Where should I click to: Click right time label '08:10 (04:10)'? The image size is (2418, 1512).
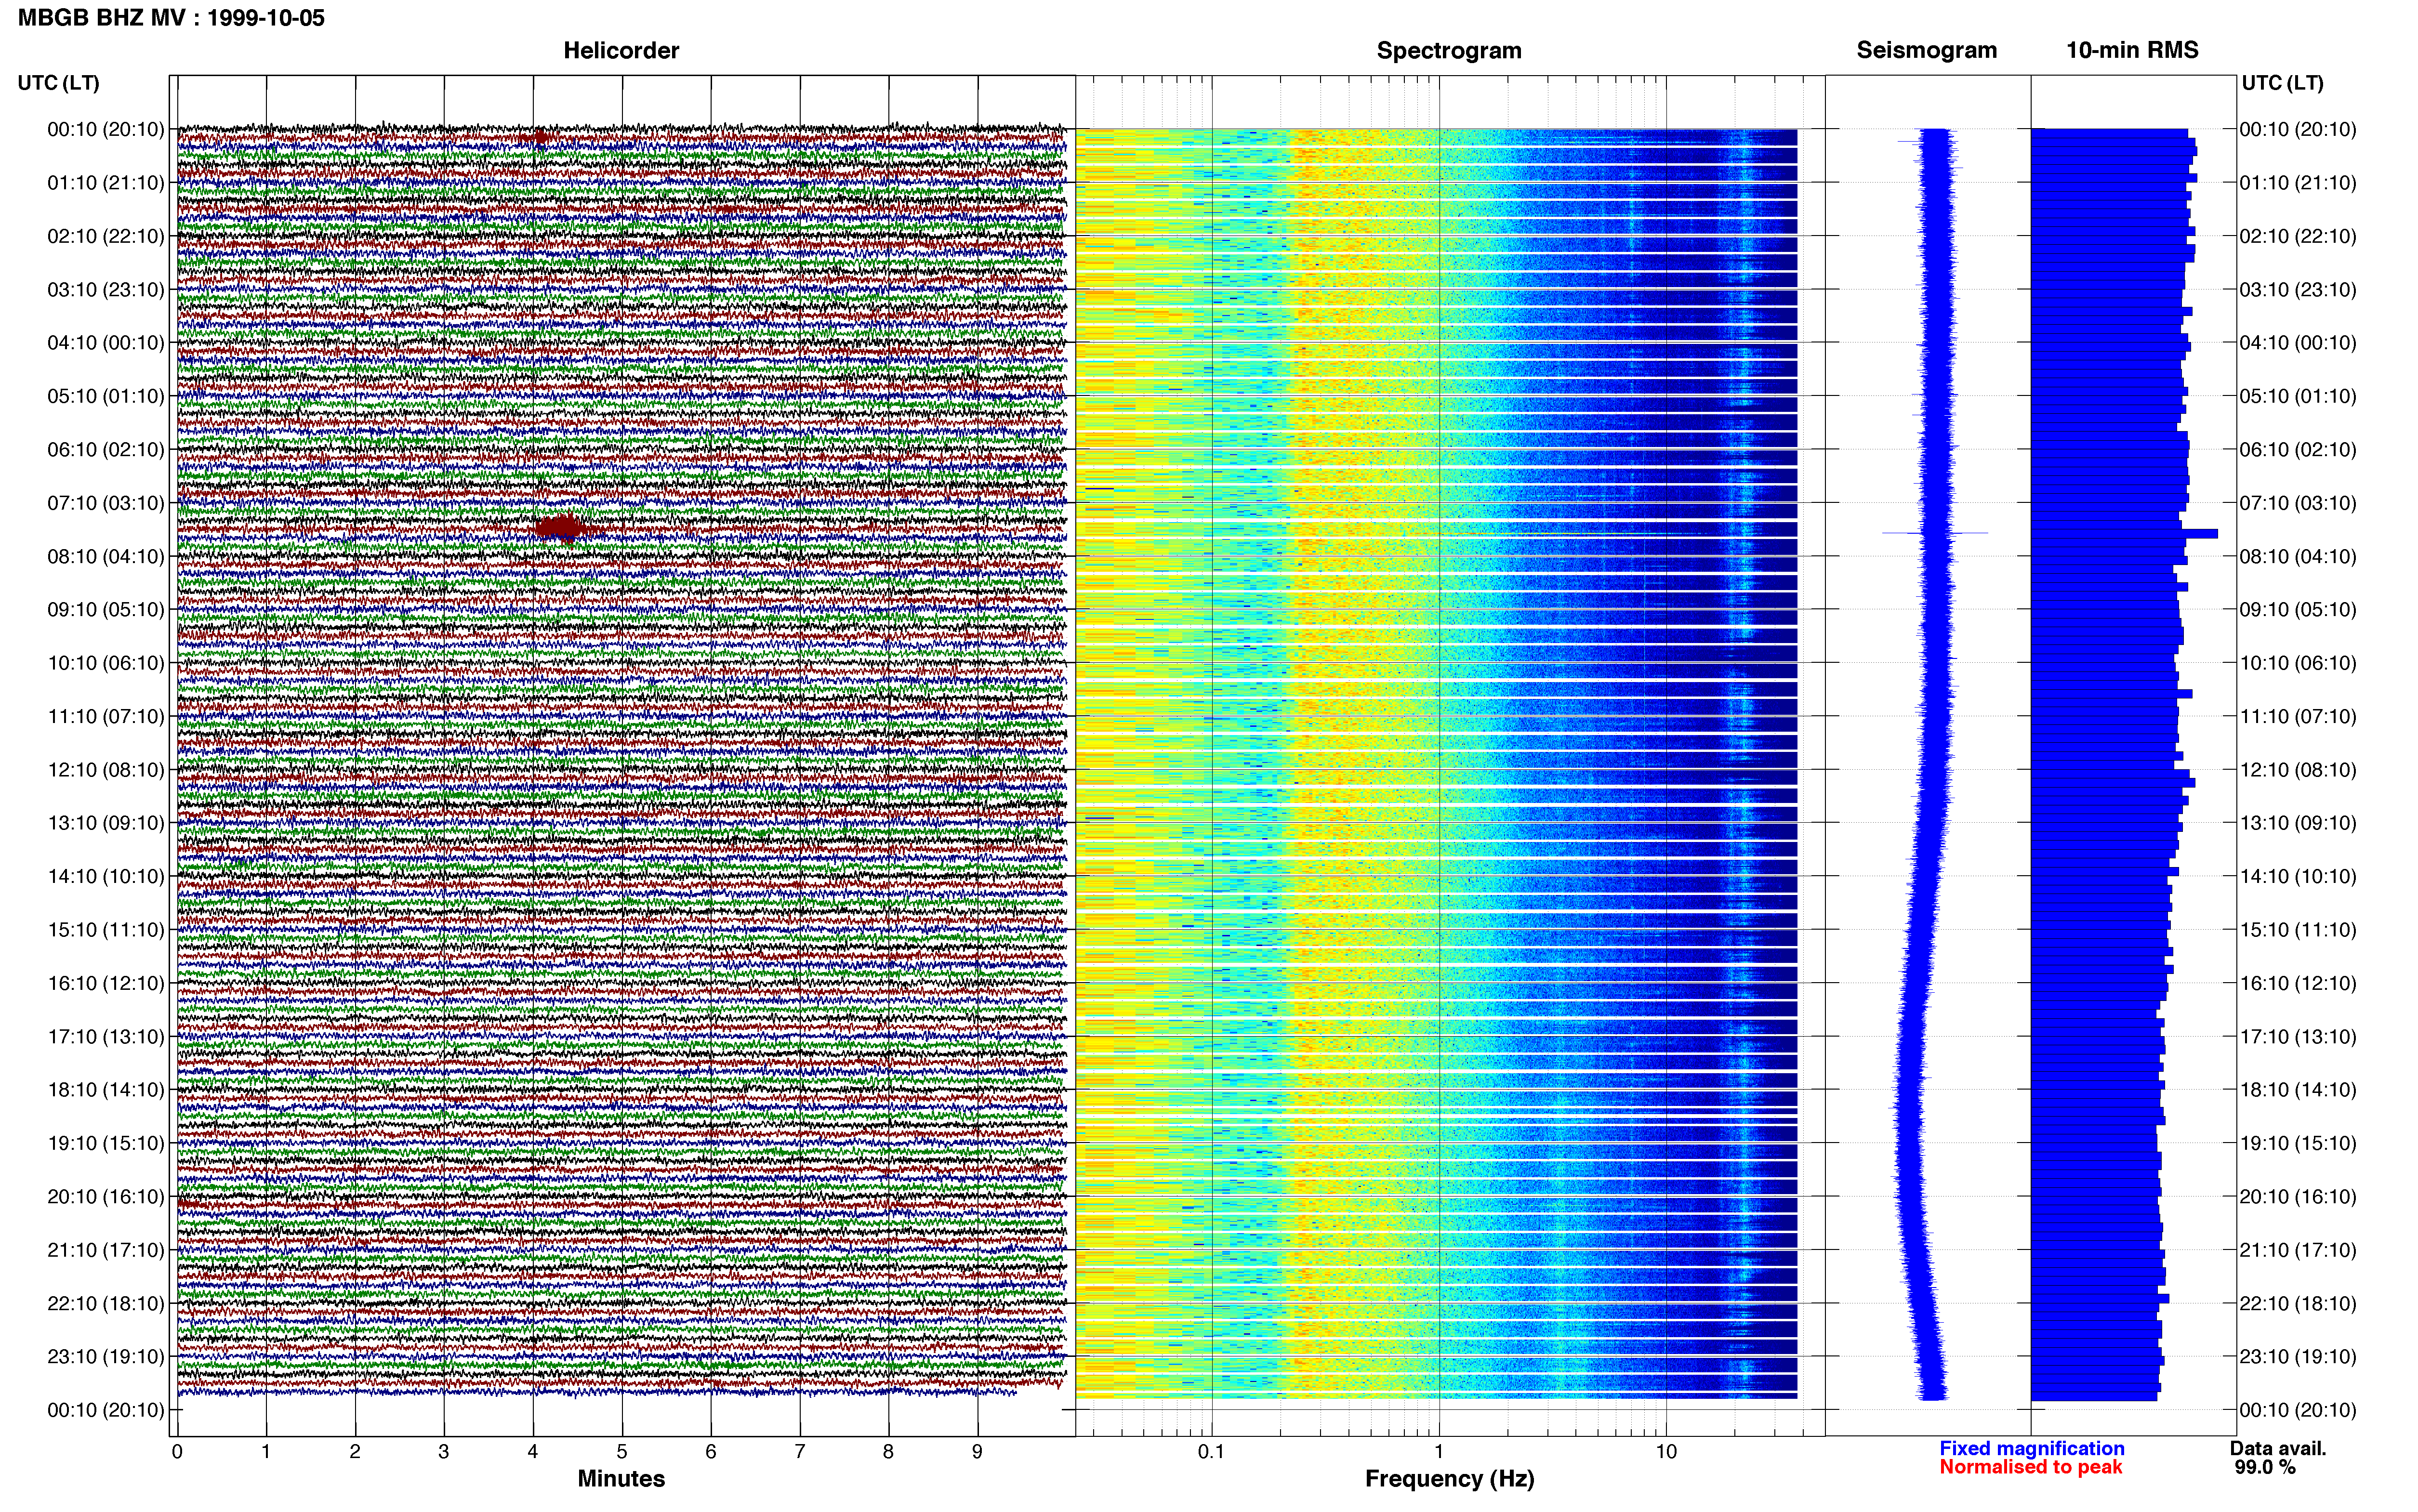coord(2298,556)
